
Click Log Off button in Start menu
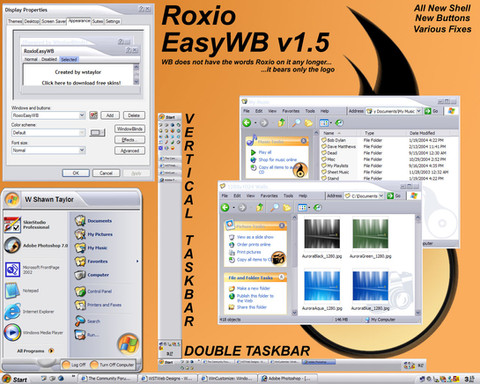tap(74, 365)
